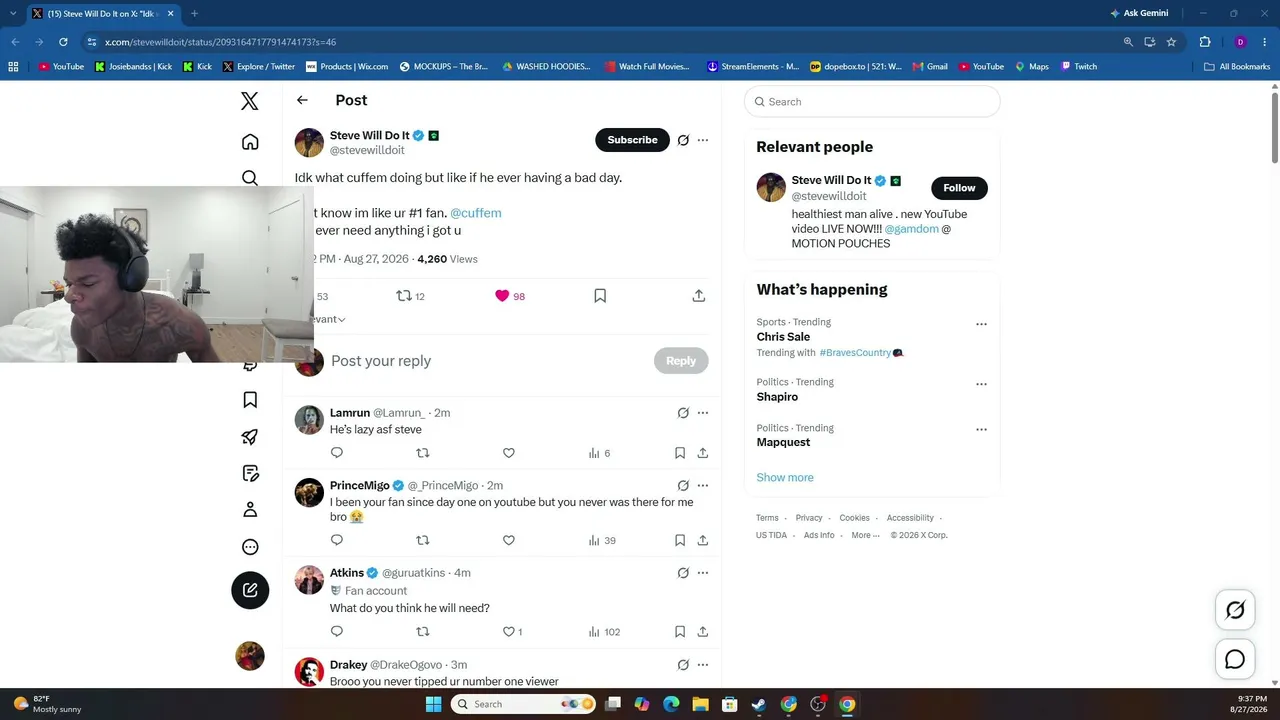This screenshot has width=1280, height=720.
Task: Open more options on Drakey's reply
Action: 703,665
